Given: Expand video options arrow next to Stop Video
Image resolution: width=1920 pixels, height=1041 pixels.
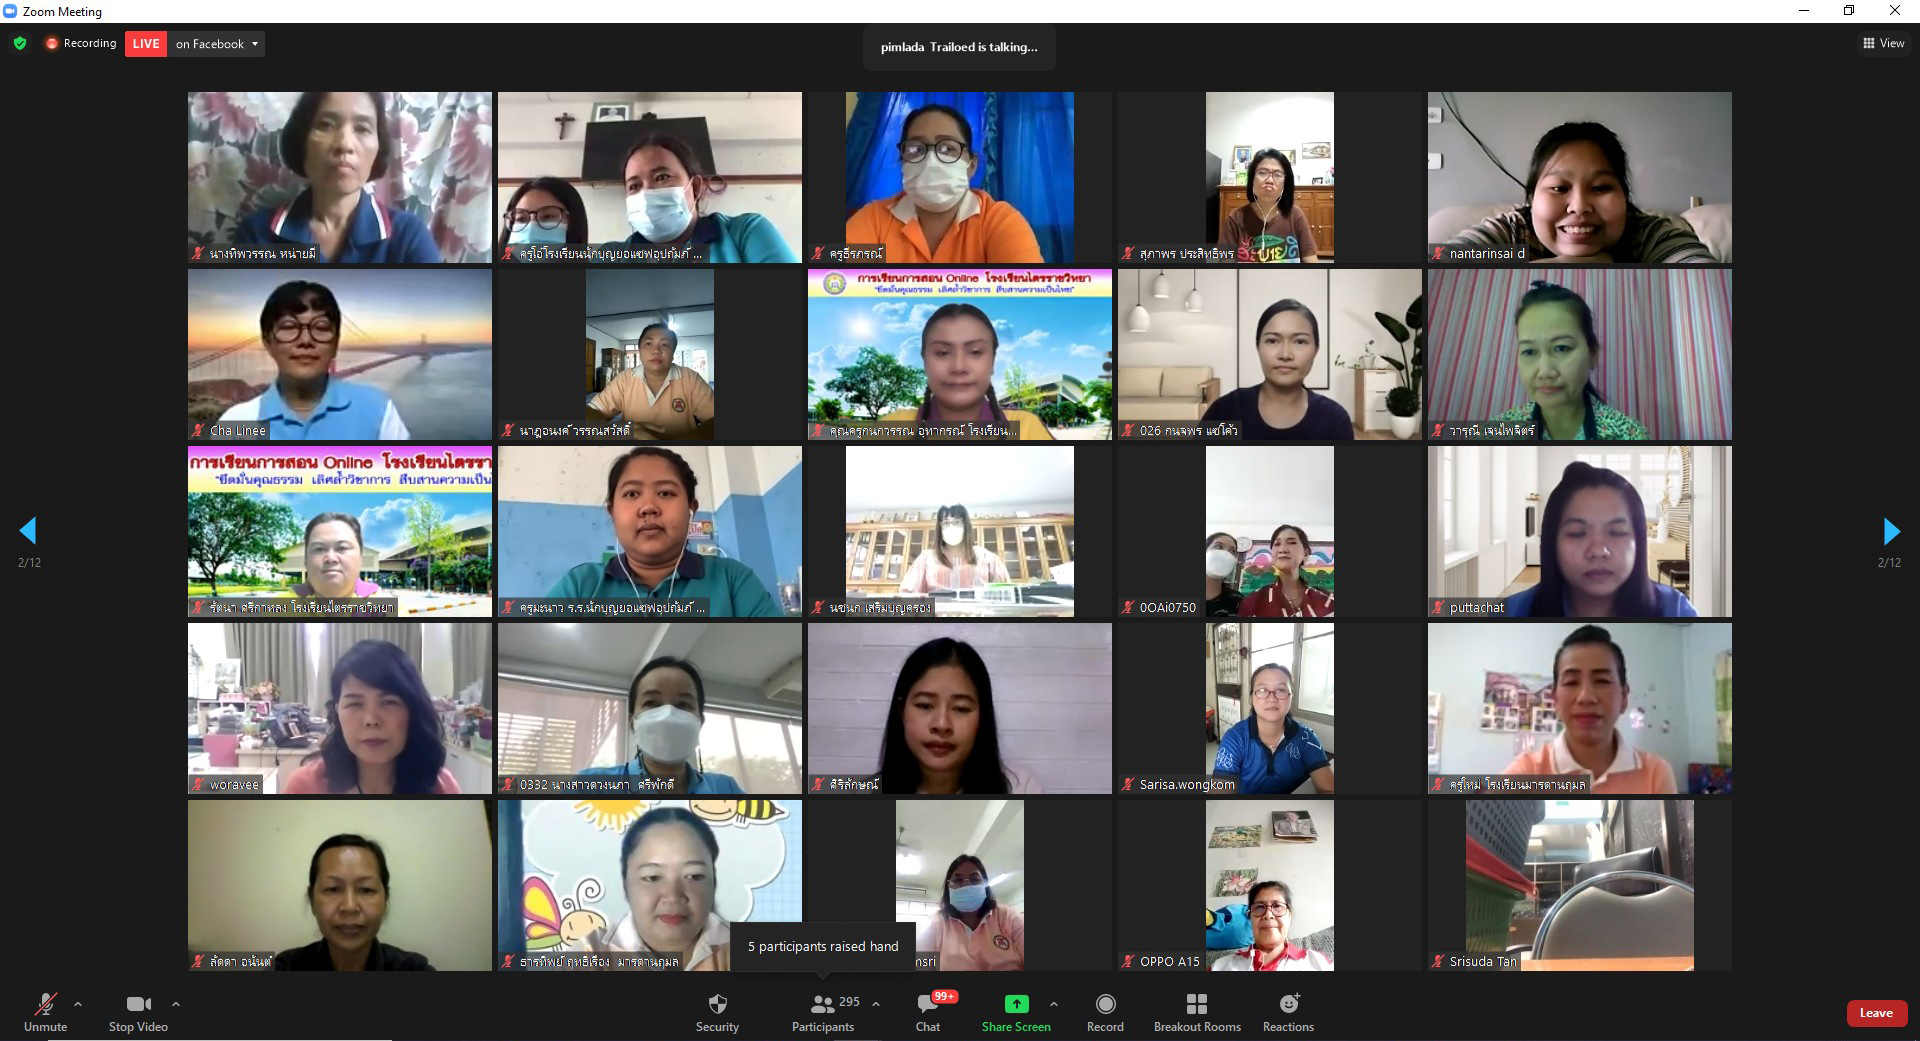Looking at the screenshot, I should coord(176,1004).
